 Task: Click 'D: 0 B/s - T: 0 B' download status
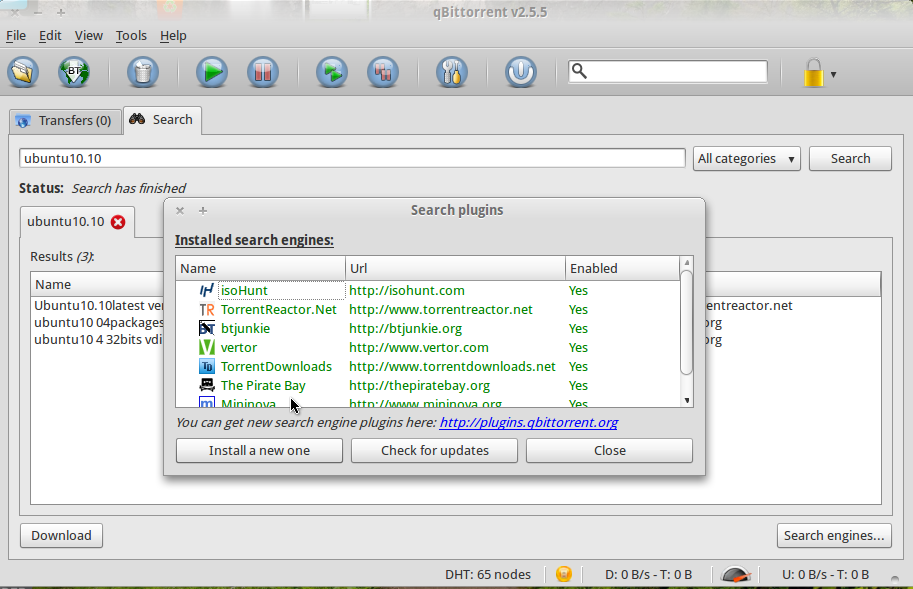point(648,574)
